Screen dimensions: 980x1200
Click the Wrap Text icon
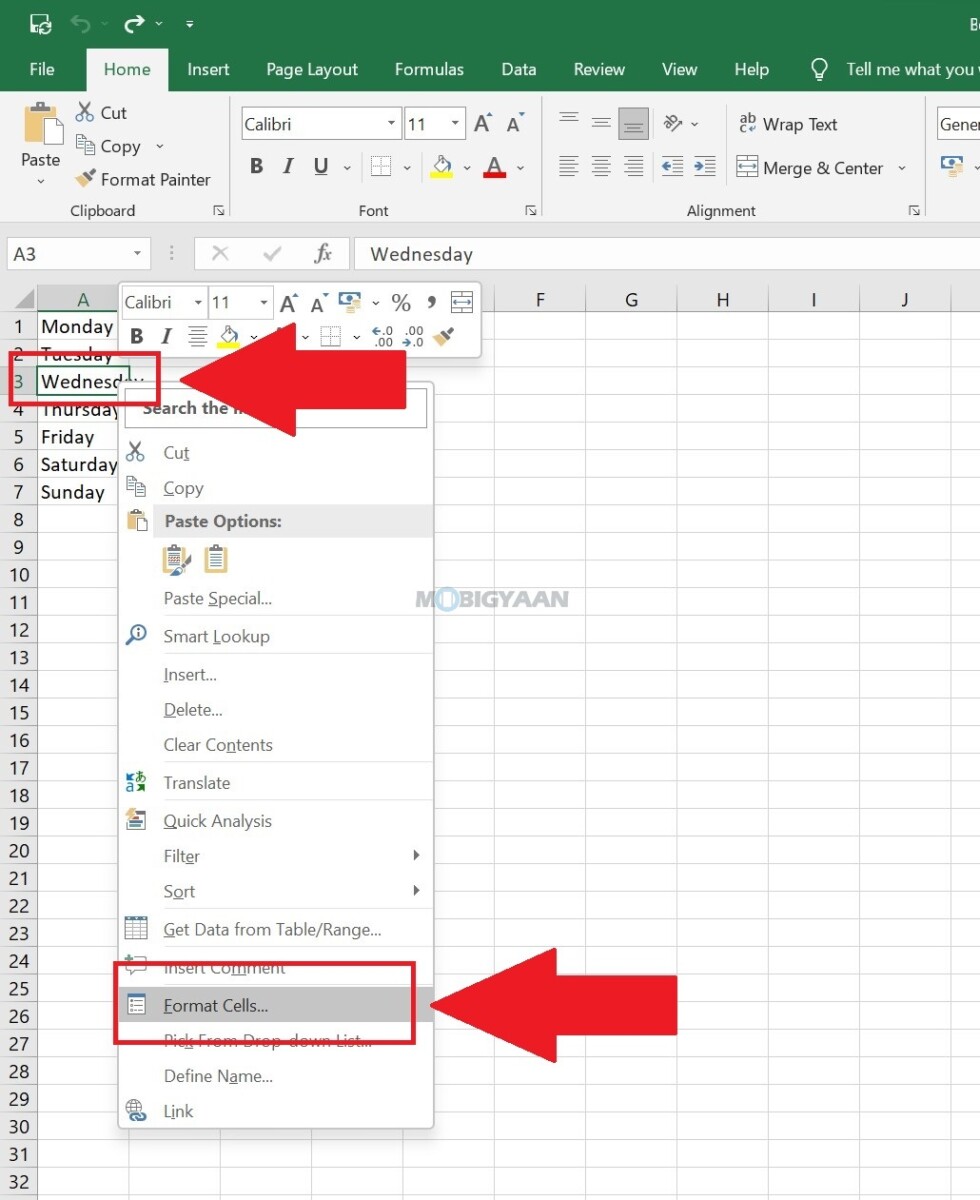pyautogui.click(x=747, y=123)
